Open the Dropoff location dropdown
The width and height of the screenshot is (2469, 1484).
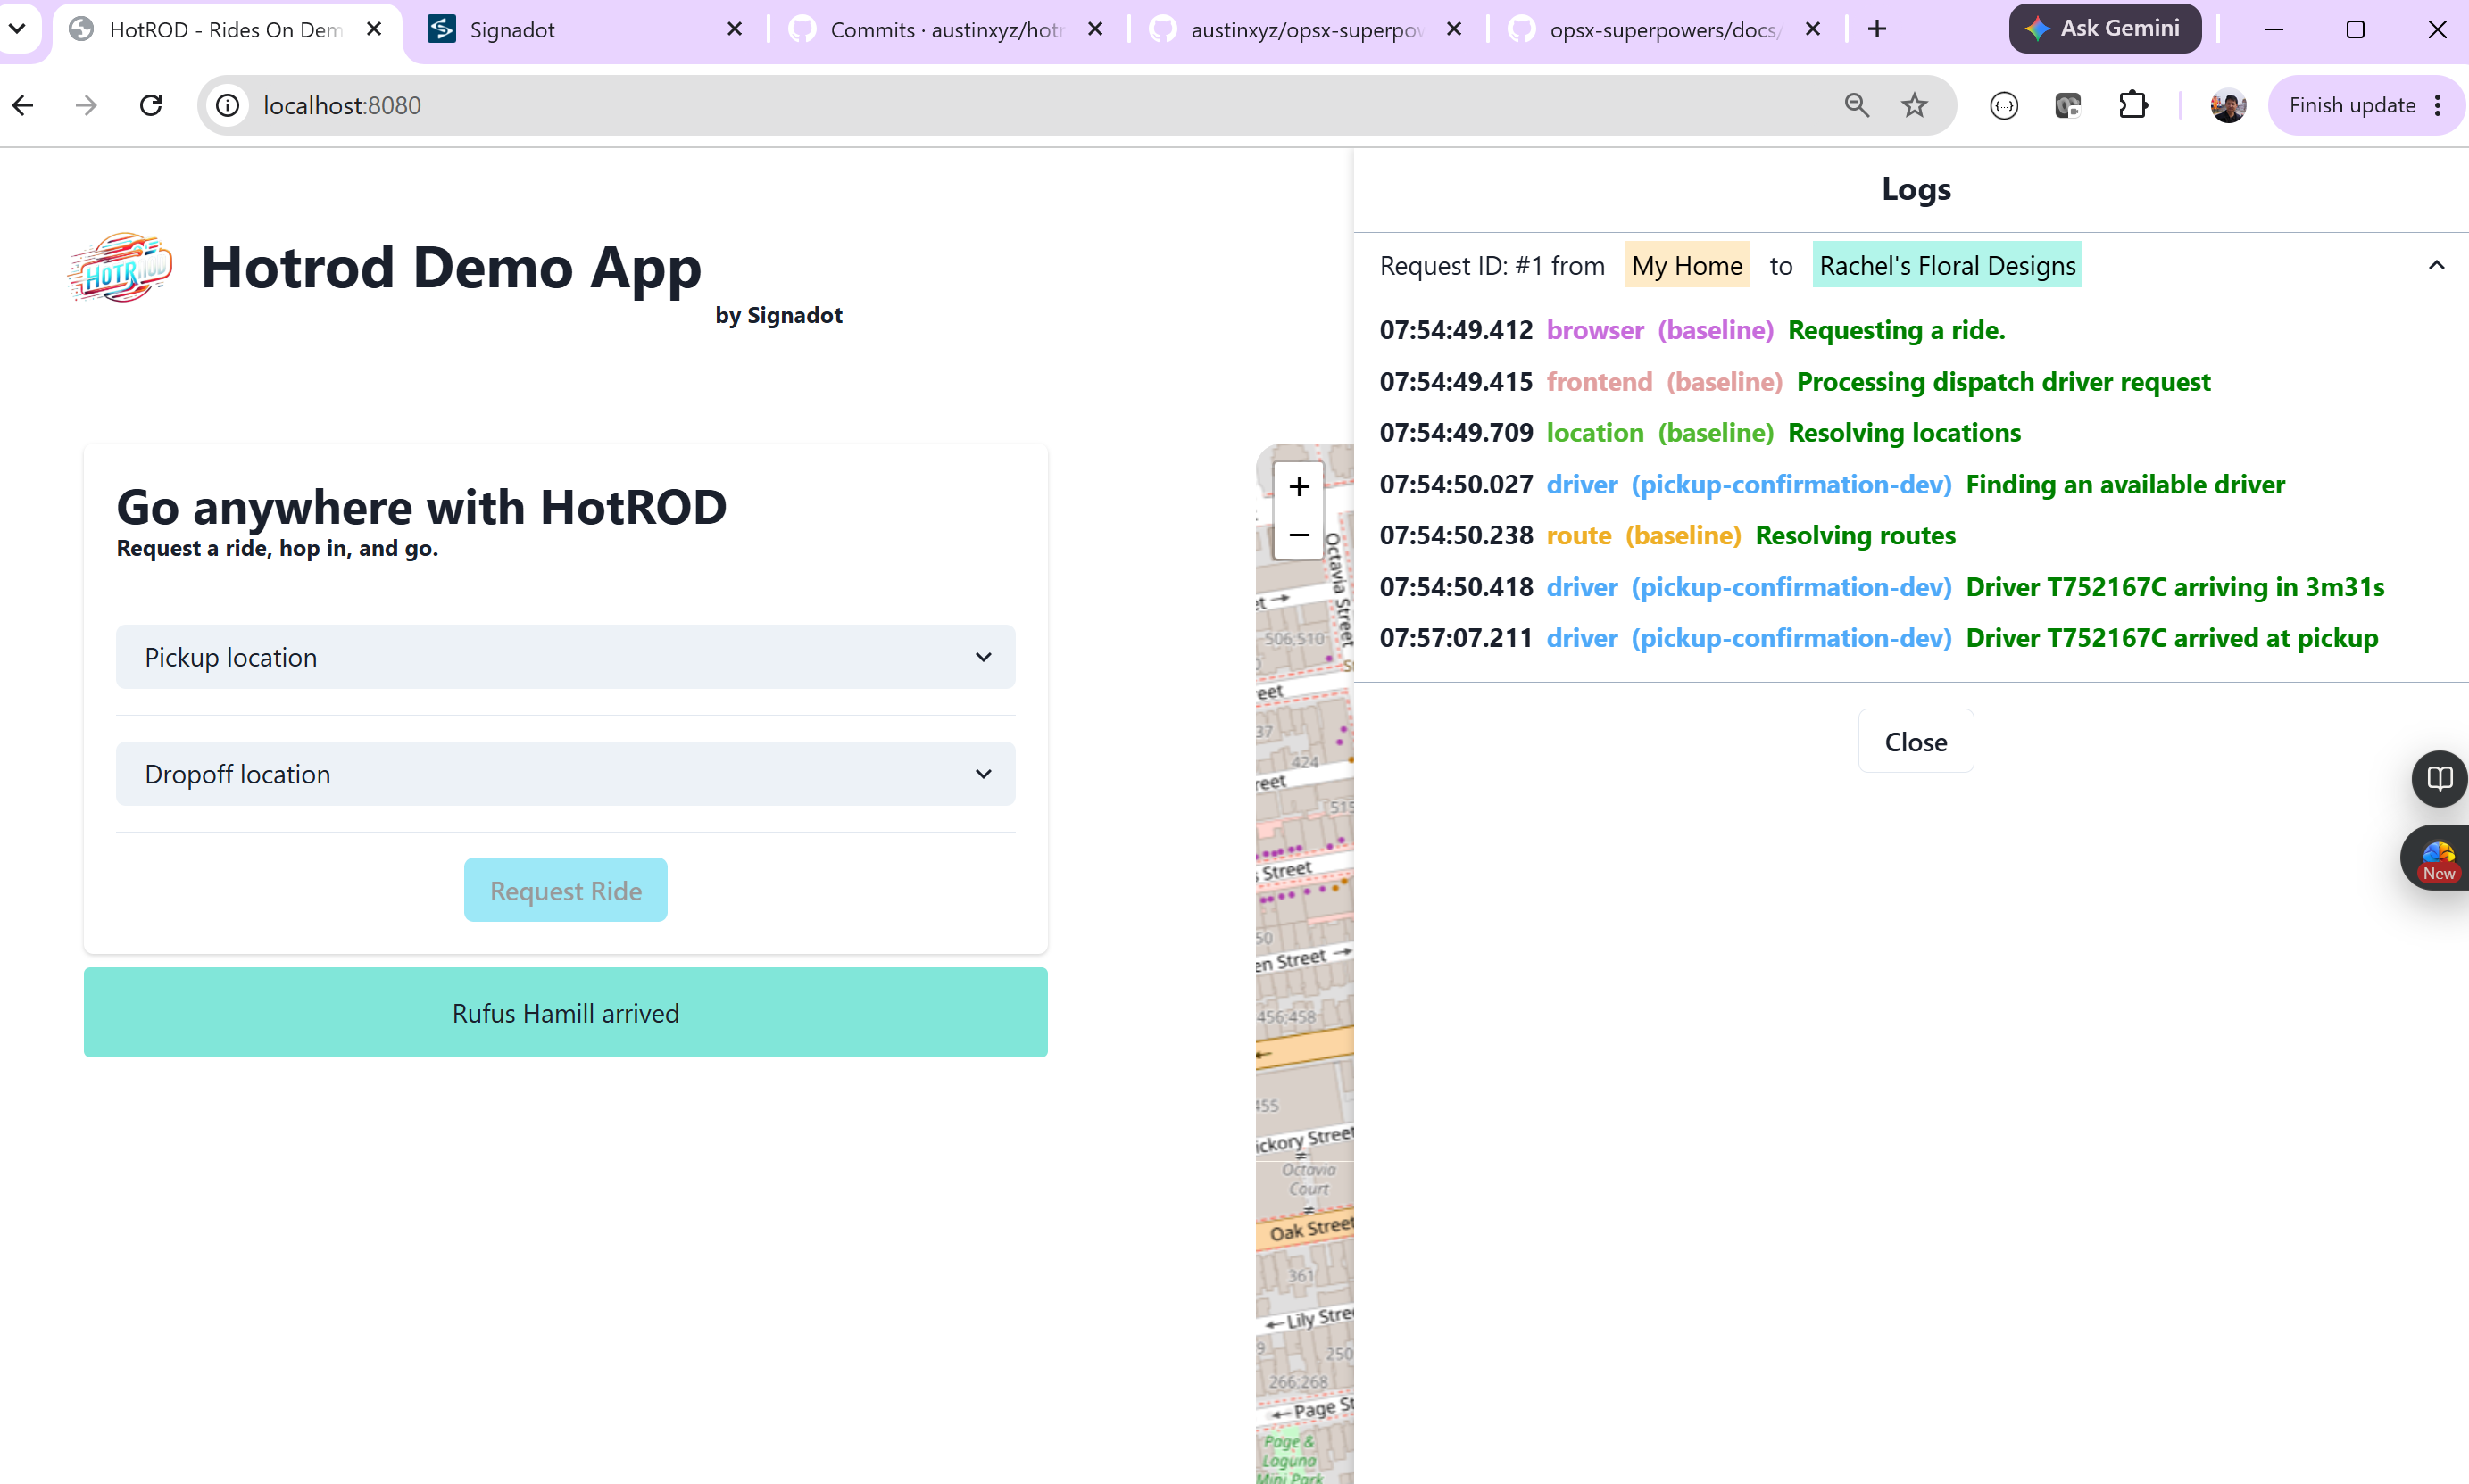565,774
